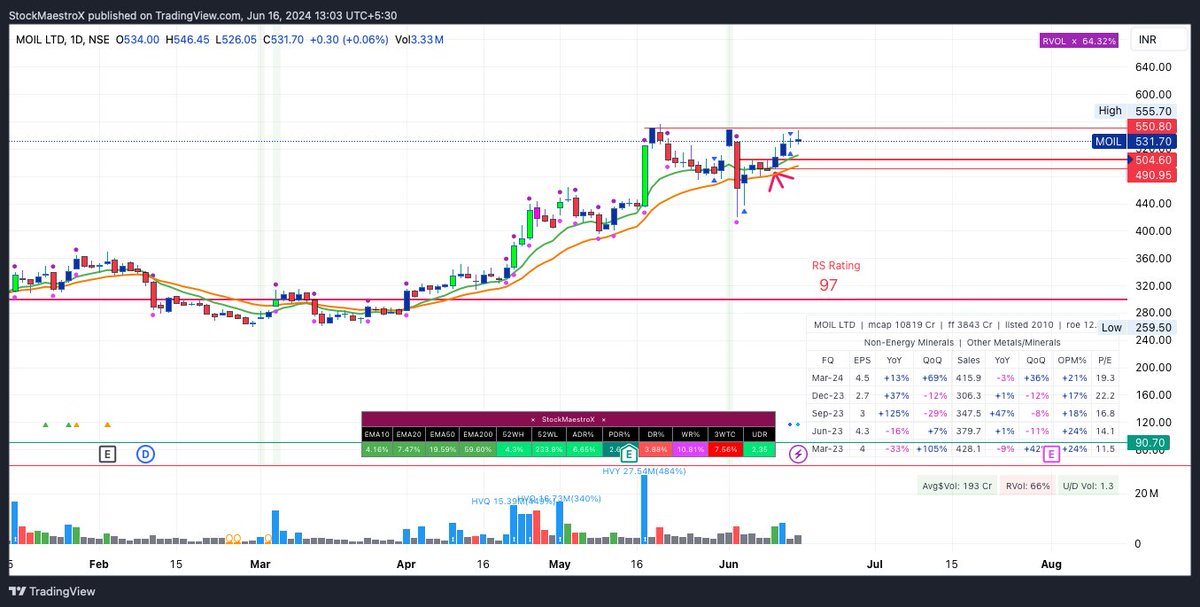Click the purple lightning bolt marker

pos(798,454)
